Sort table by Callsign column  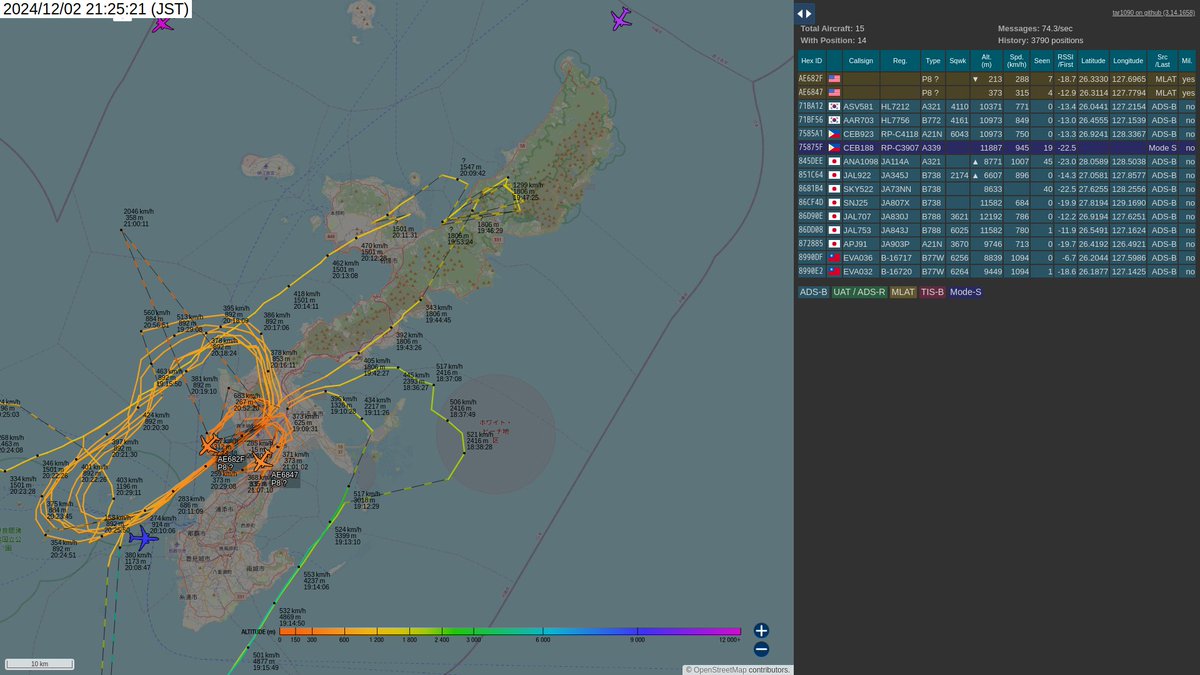[861, 60]
